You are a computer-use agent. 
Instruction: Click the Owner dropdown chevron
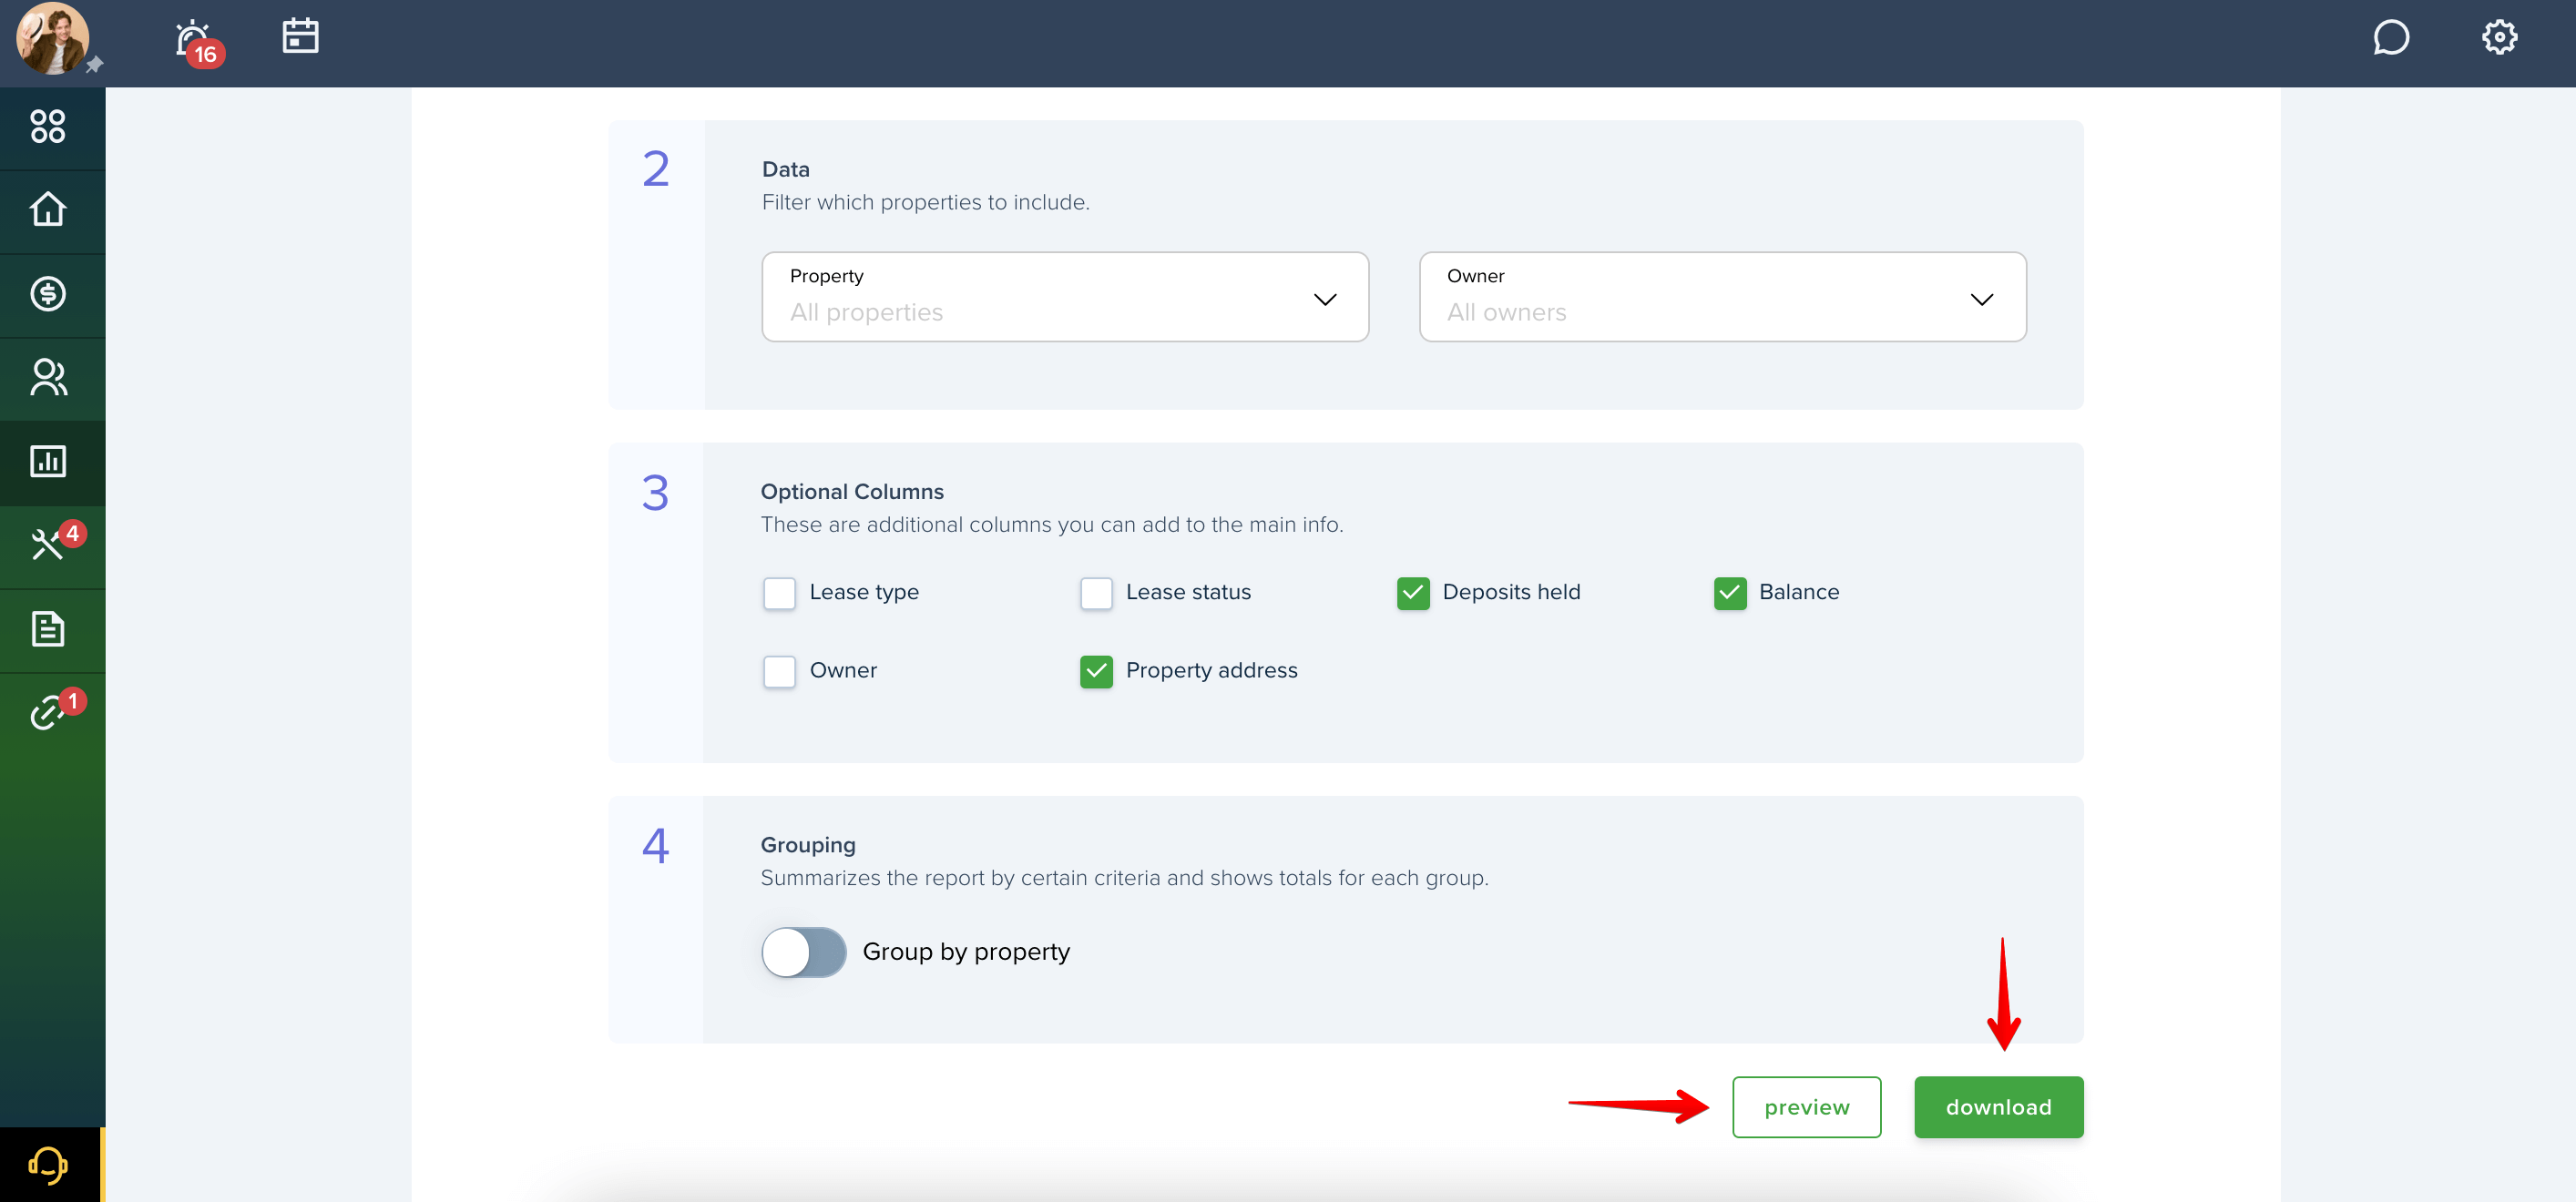point(1981,300)
